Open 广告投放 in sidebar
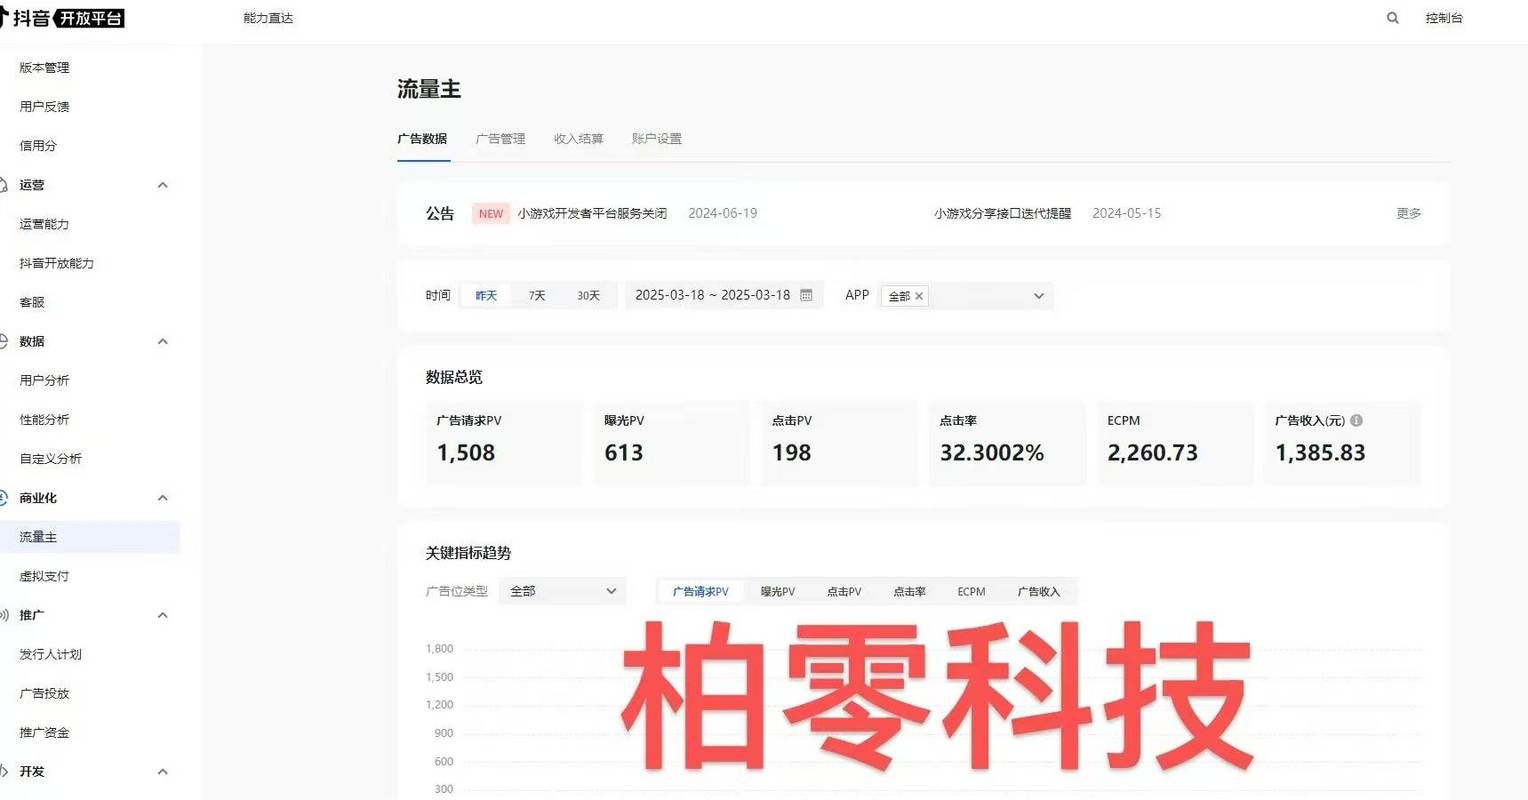1528x800 pixels. pyautogui.click(x=45, y=693)
